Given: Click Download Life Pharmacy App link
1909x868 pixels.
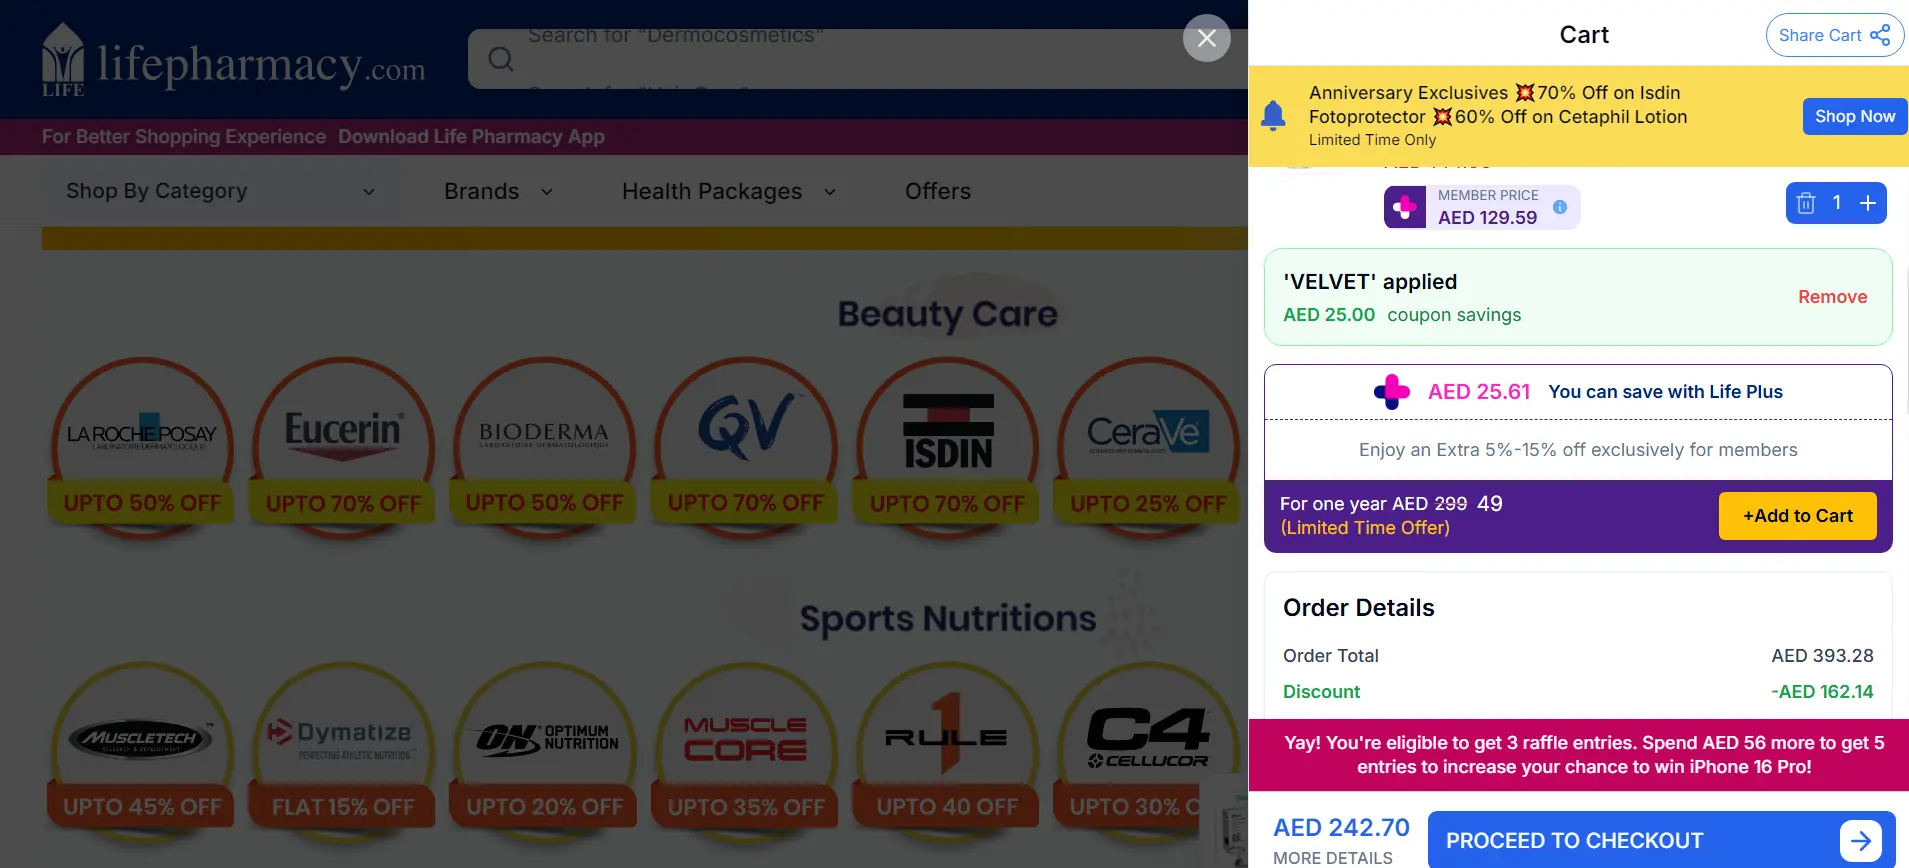Looking at the screenshot, I should pos(471,137).
